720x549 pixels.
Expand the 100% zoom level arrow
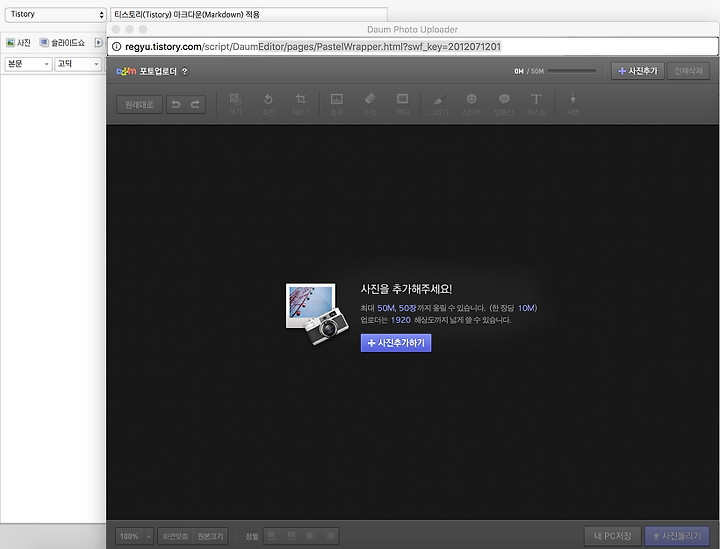(x=149, y=536)
